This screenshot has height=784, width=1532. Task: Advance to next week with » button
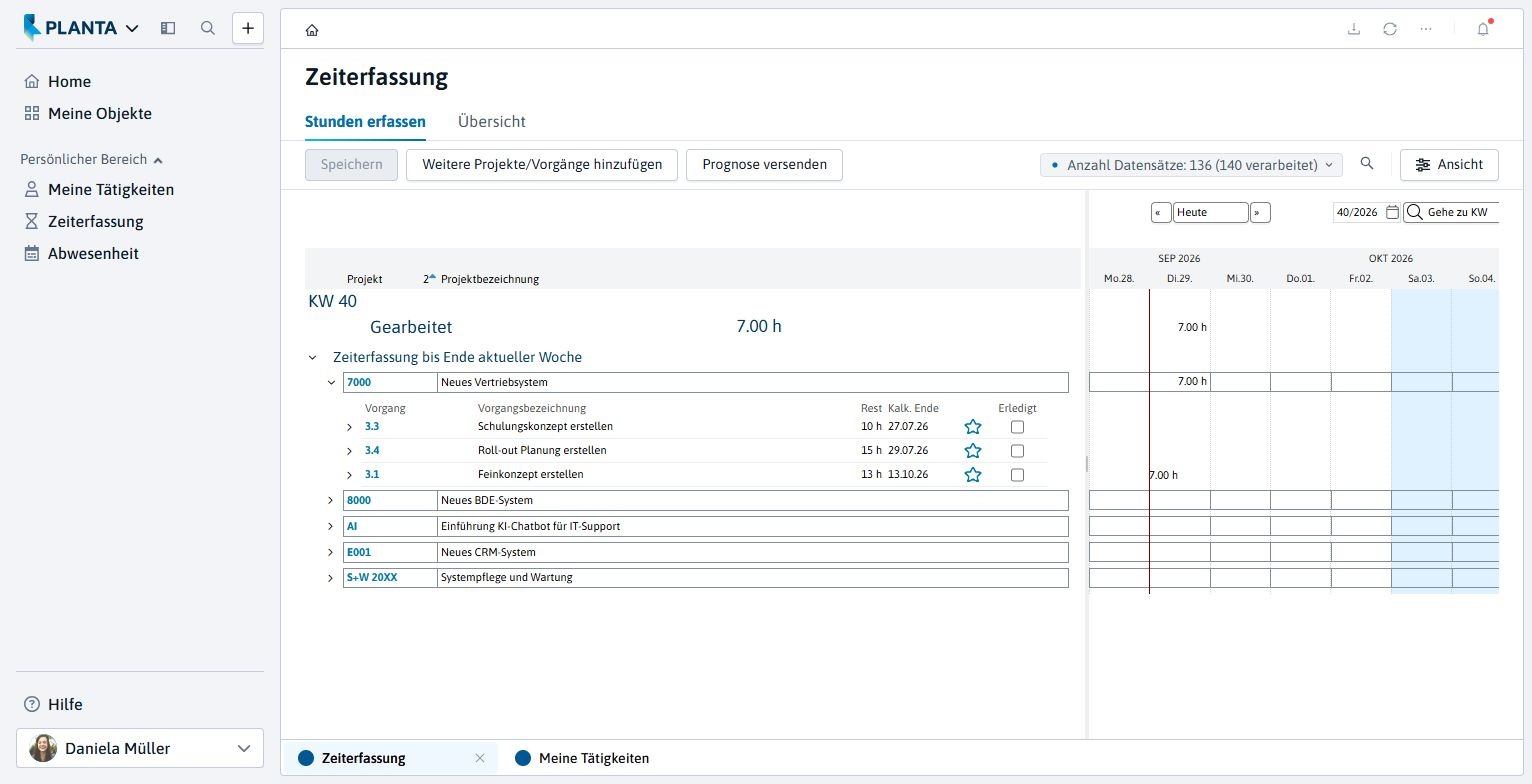pyautogui.click(x=1261, y=212)
